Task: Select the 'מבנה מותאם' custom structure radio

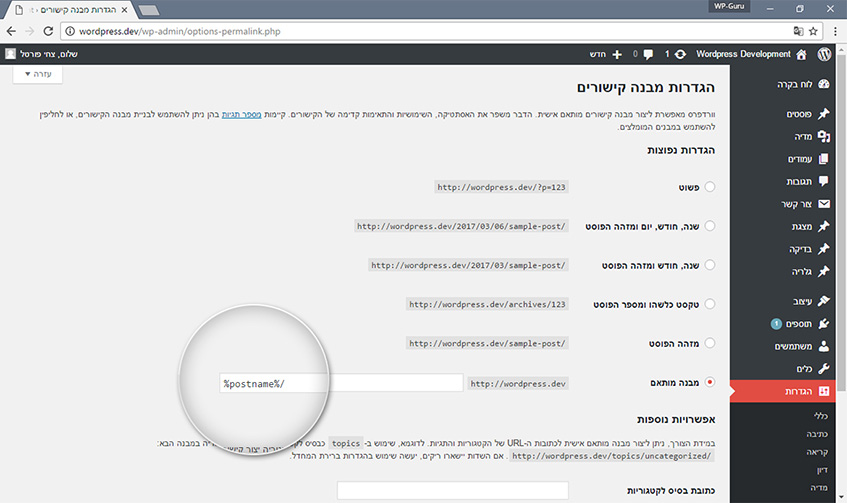Action: click(x=710, y=382)
